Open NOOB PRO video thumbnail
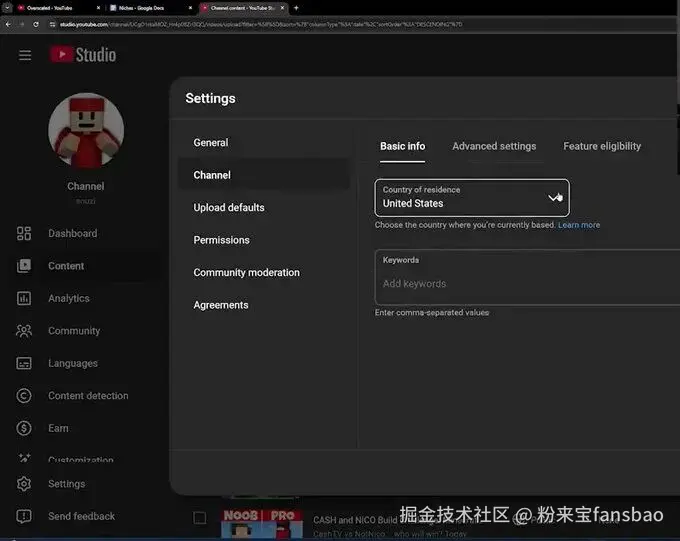Image resolution: width=680 pixels, height=541 pixels. pos(262,524)
